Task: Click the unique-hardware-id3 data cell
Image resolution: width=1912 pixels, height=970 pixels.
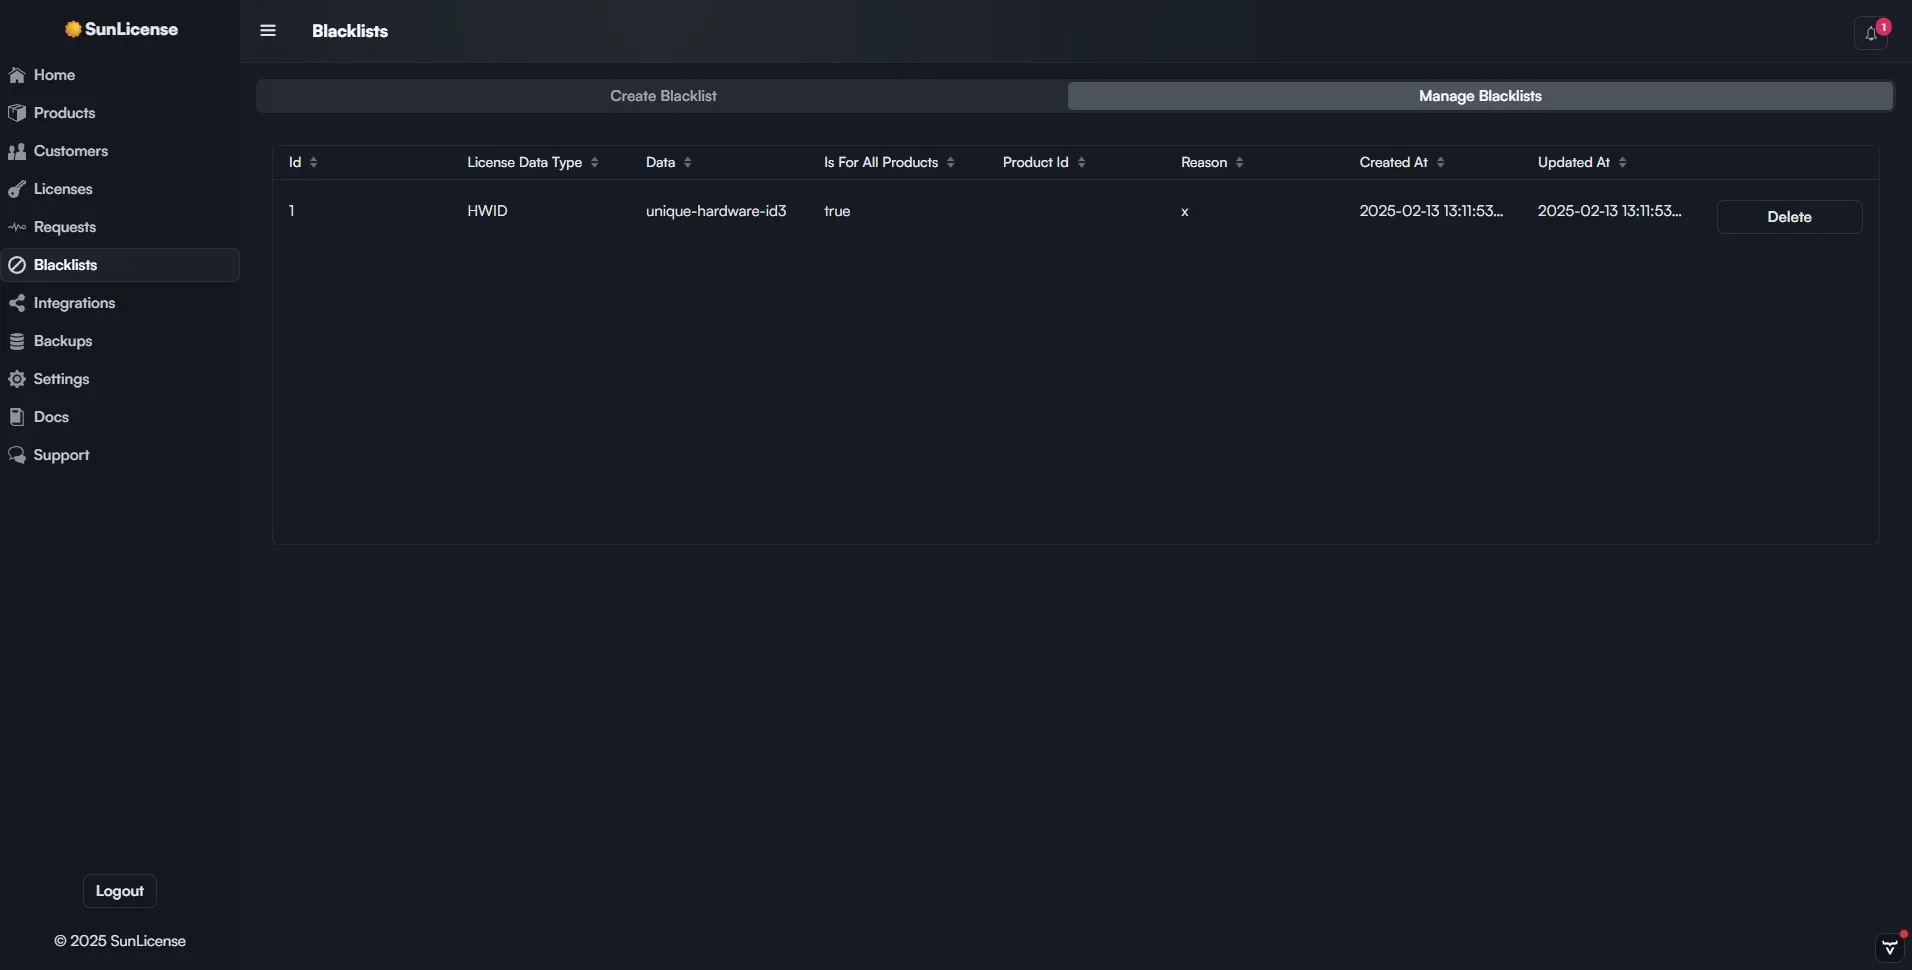Action: [x=716, y=211]
